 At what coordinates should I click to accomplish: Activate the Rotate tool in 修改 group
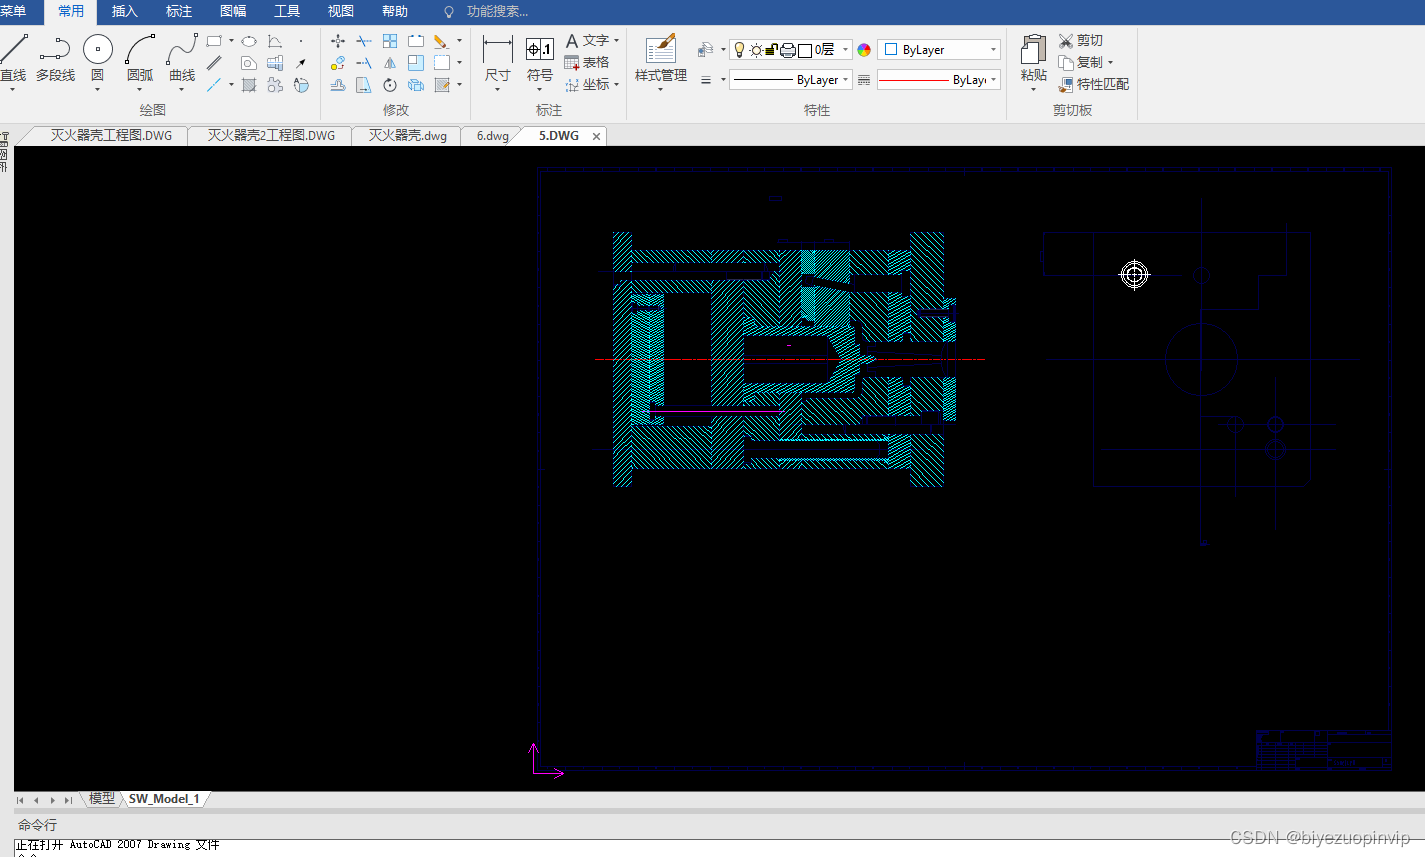390,85
